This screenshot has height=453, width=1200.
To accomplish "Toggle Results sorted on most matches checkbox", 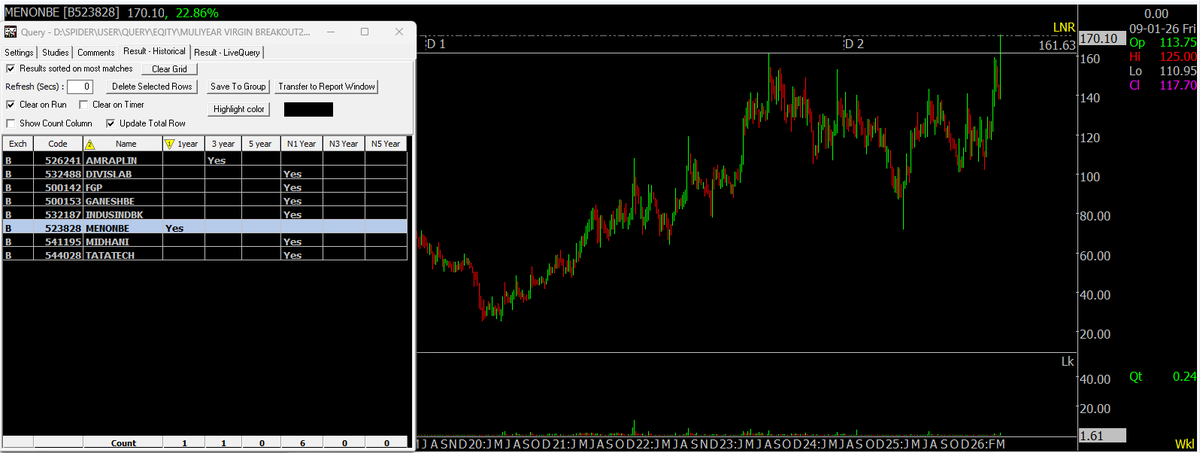I will [10, 68].
